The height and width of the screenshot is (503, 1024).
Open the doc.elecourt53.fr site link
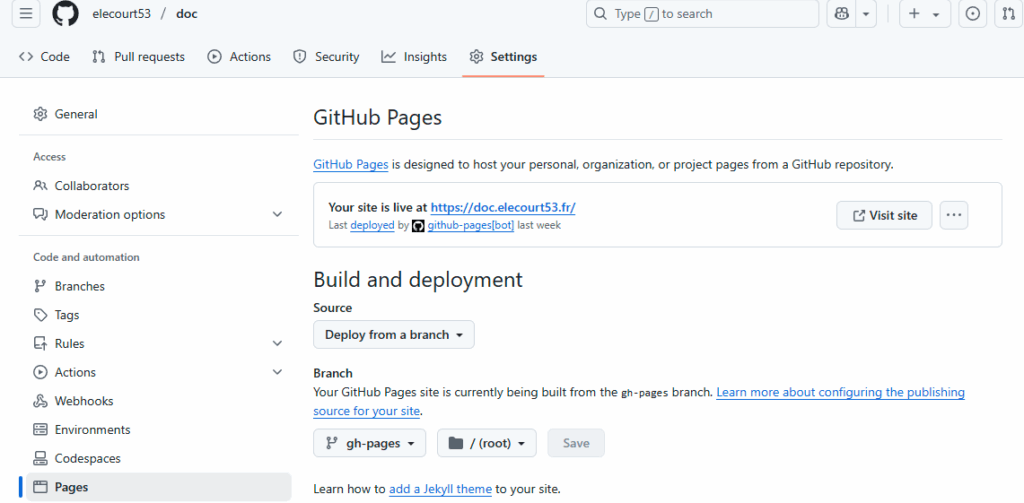click(502, 207)
